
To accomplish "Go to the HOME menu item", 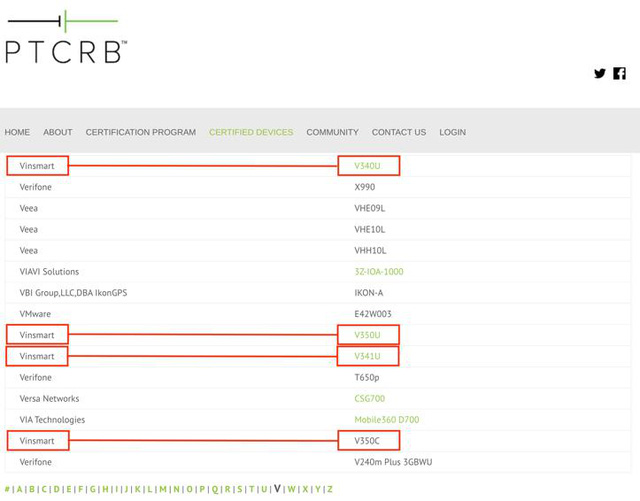I will [x=17, y=132].
